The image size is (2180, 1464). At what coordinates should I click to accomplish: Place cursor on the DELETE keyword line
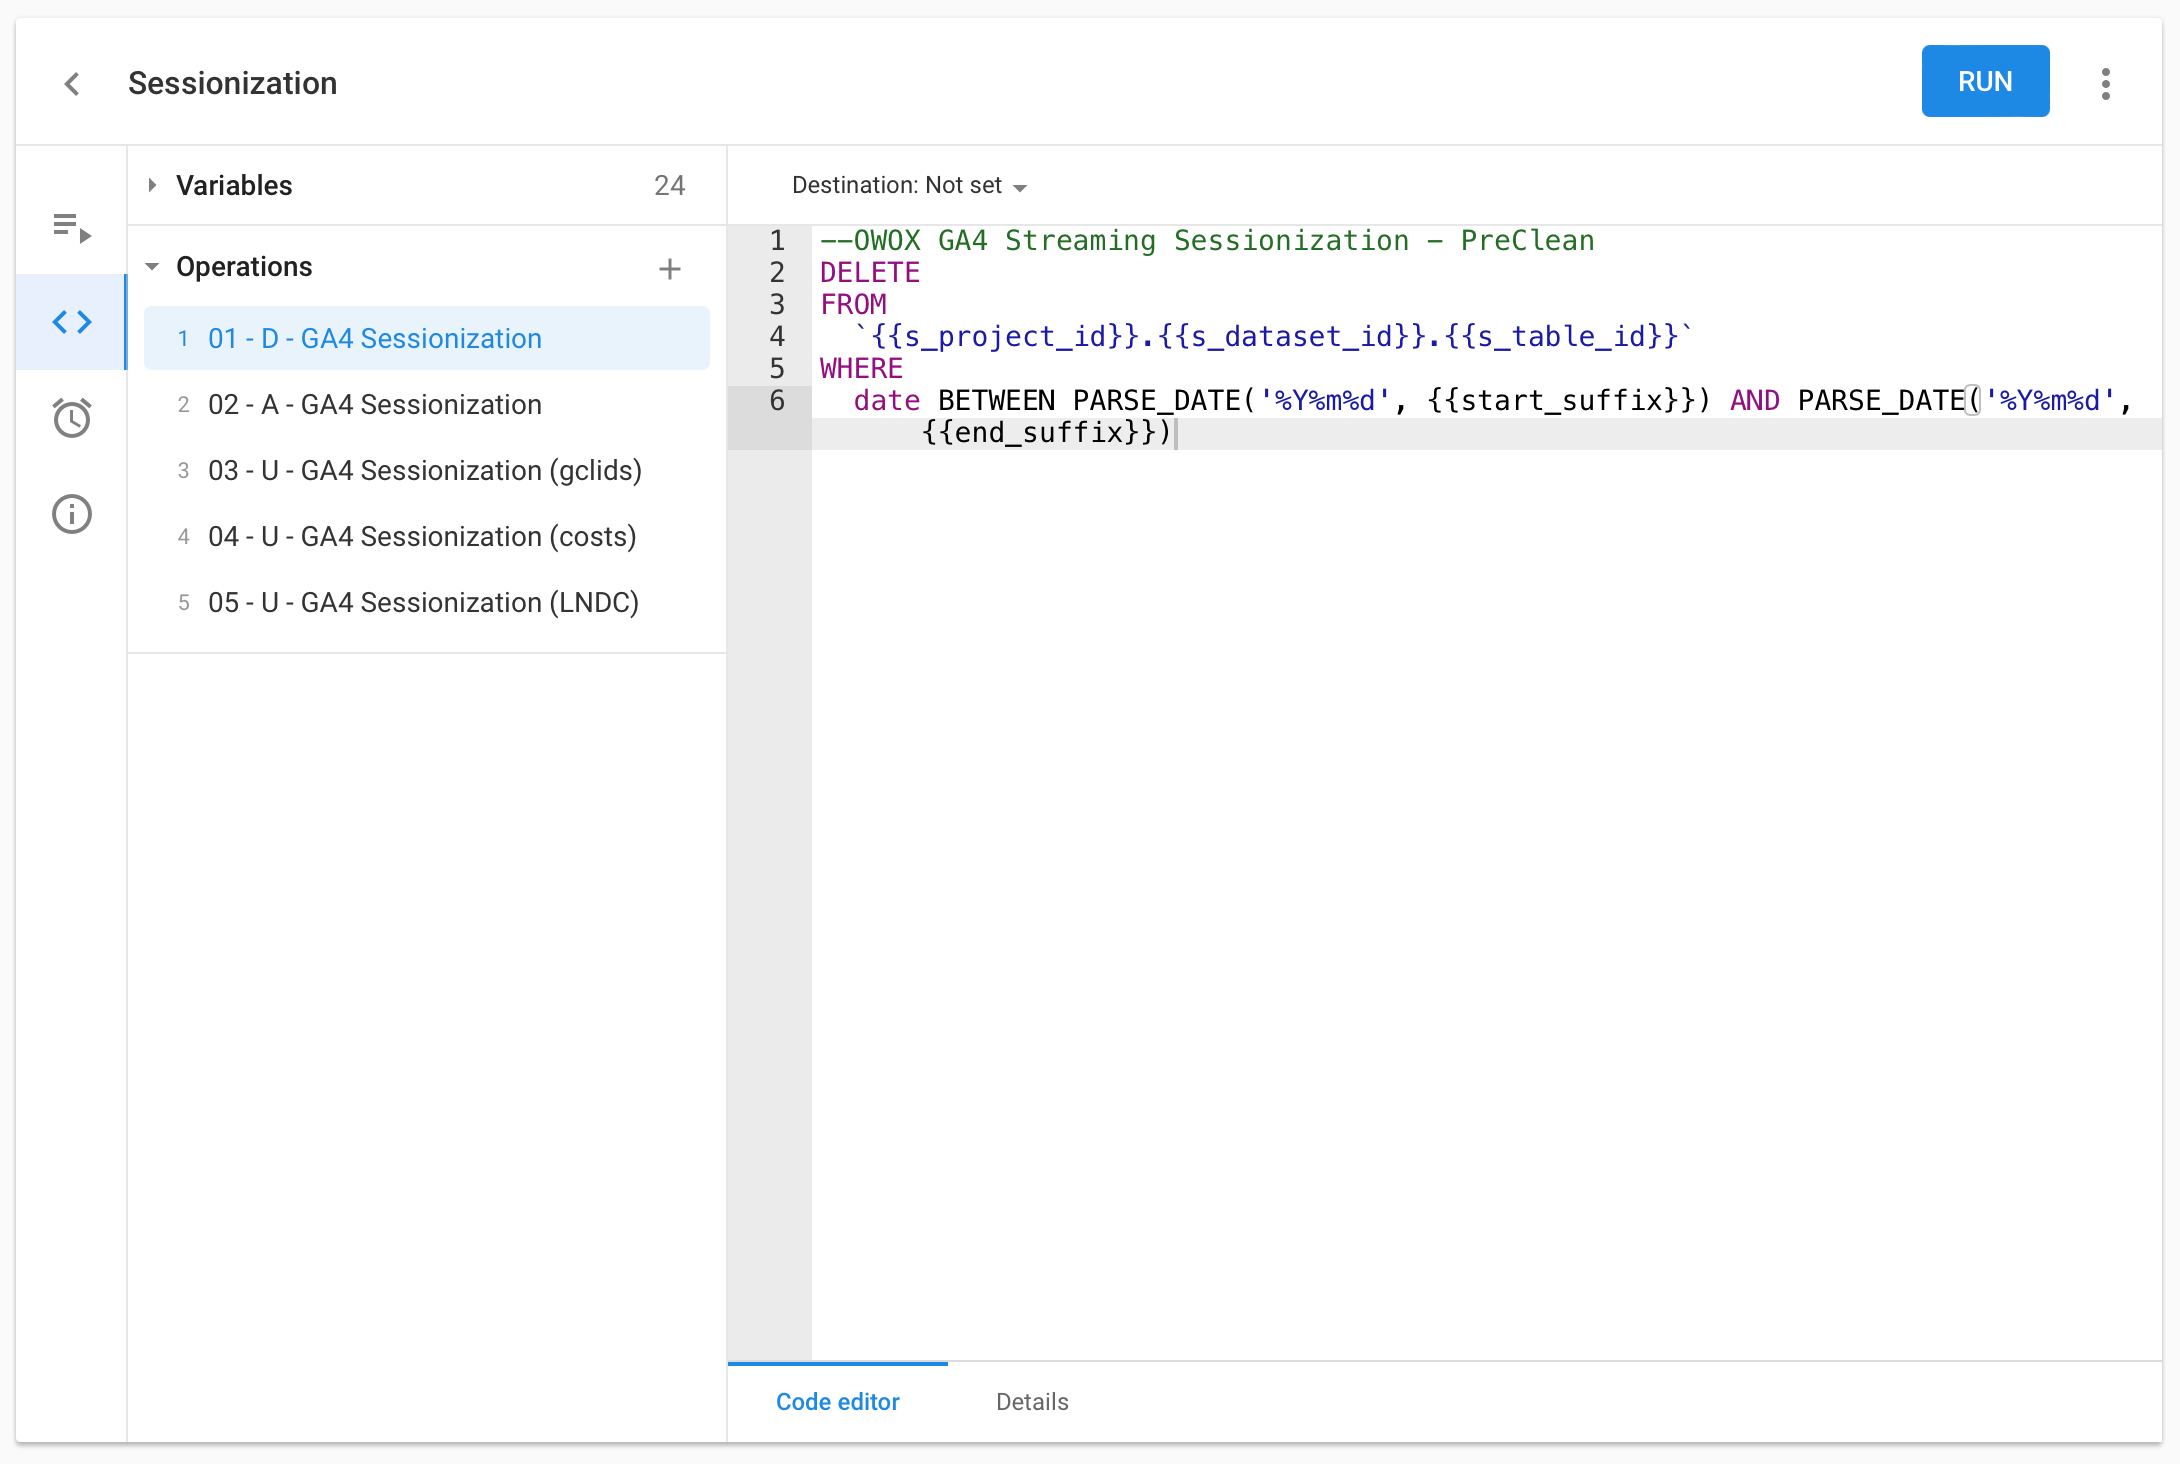click(x=870, y=272)
